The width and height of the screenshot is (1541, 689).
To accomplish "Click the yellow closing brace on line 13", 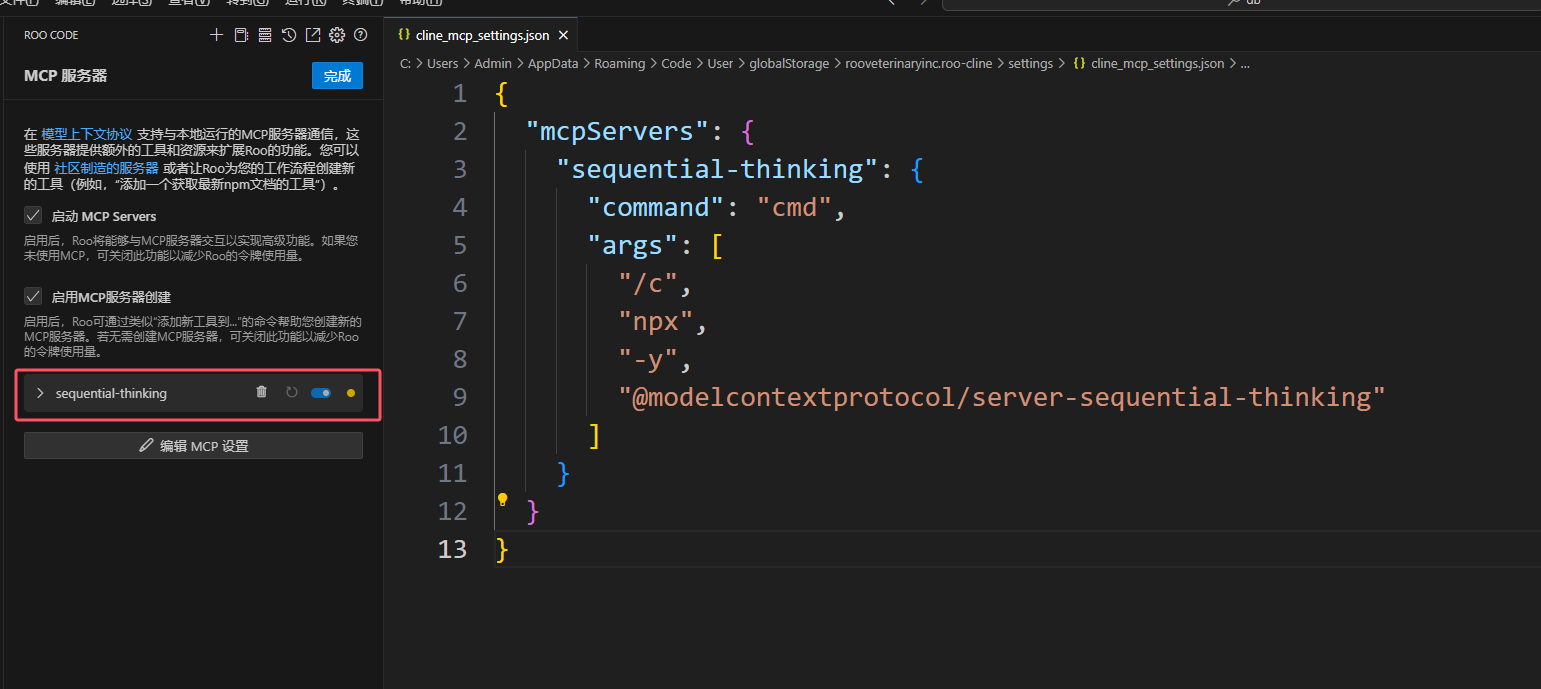I will [x=502, y=549].
